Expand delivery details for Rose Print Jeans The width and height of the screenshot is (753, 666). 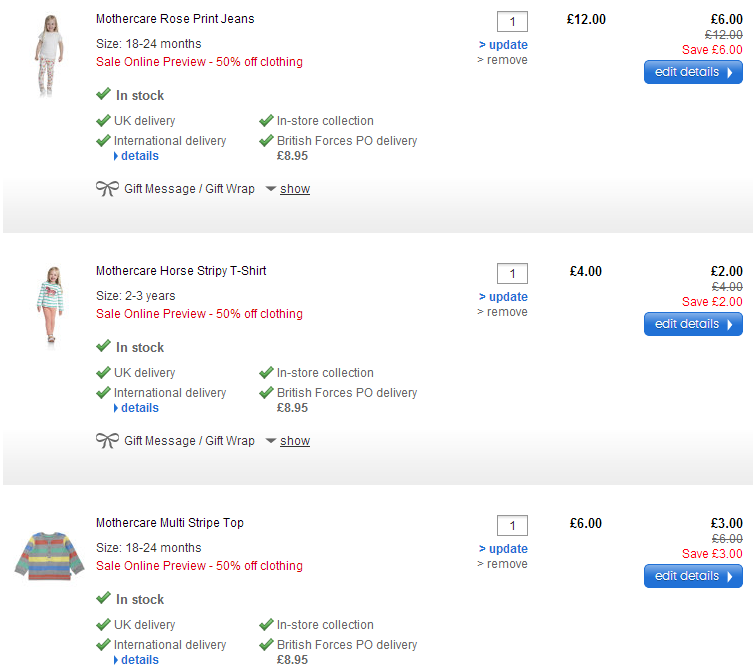tap(139, 156)
